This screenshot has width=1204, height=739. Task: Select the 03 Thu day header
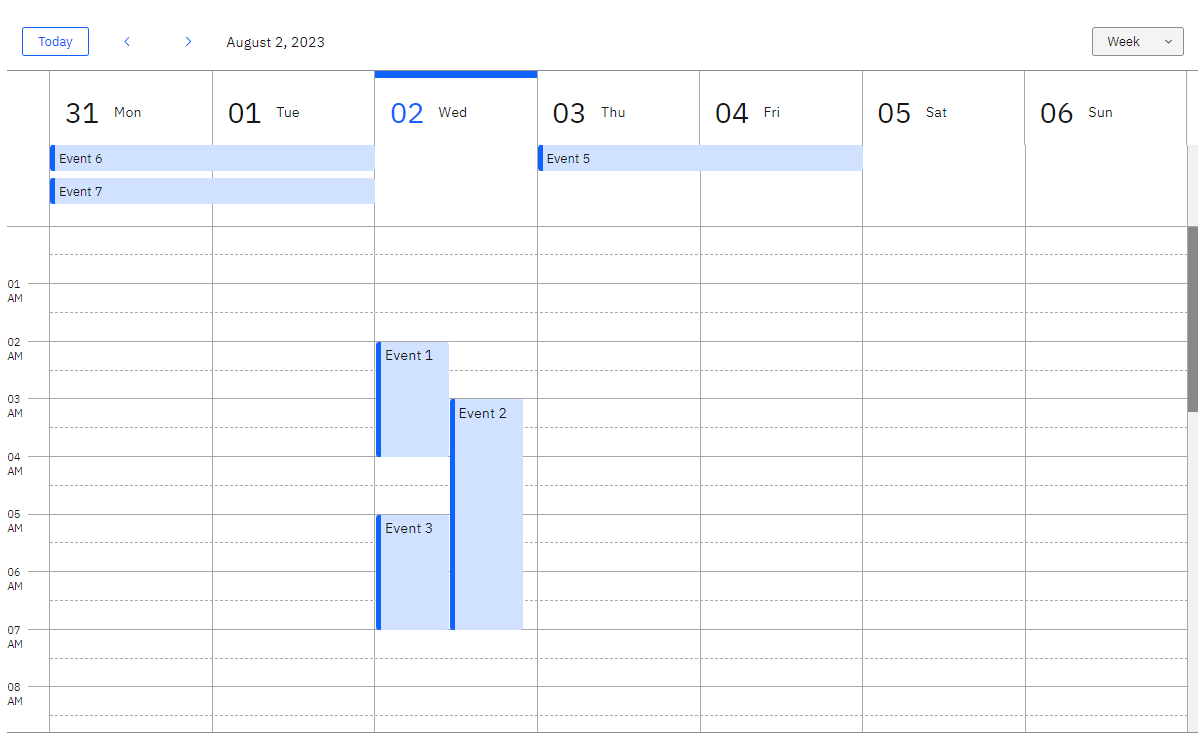pos(618,113)
